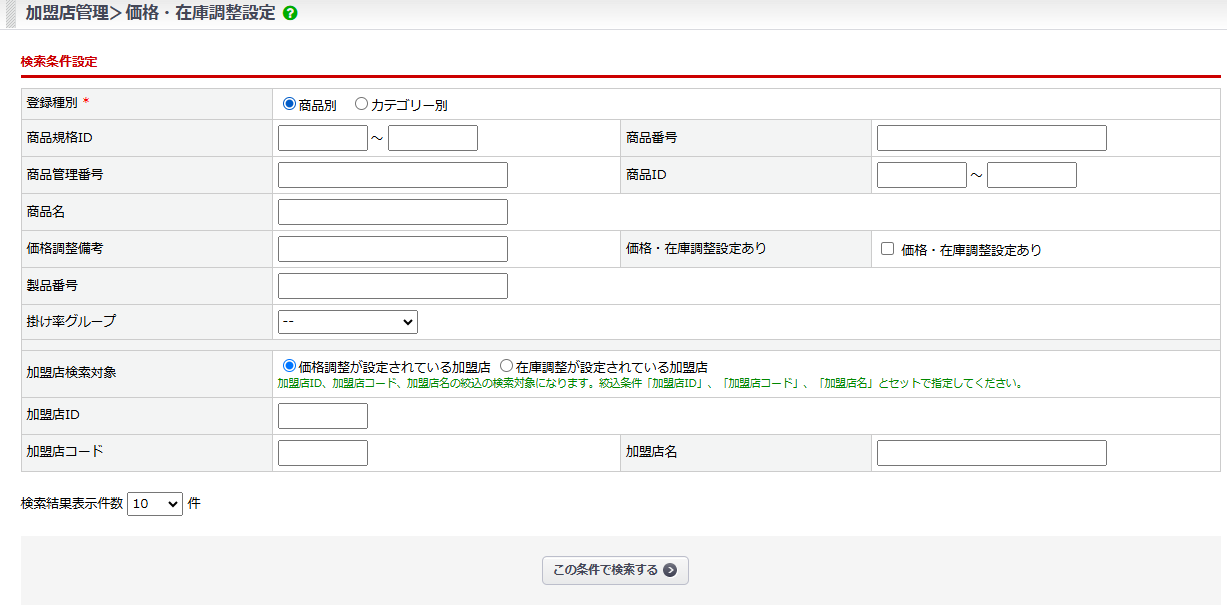This screenshot has height=608, width=1227.
Task: Select the 製品番号 text box
Action: coord(392,286)
